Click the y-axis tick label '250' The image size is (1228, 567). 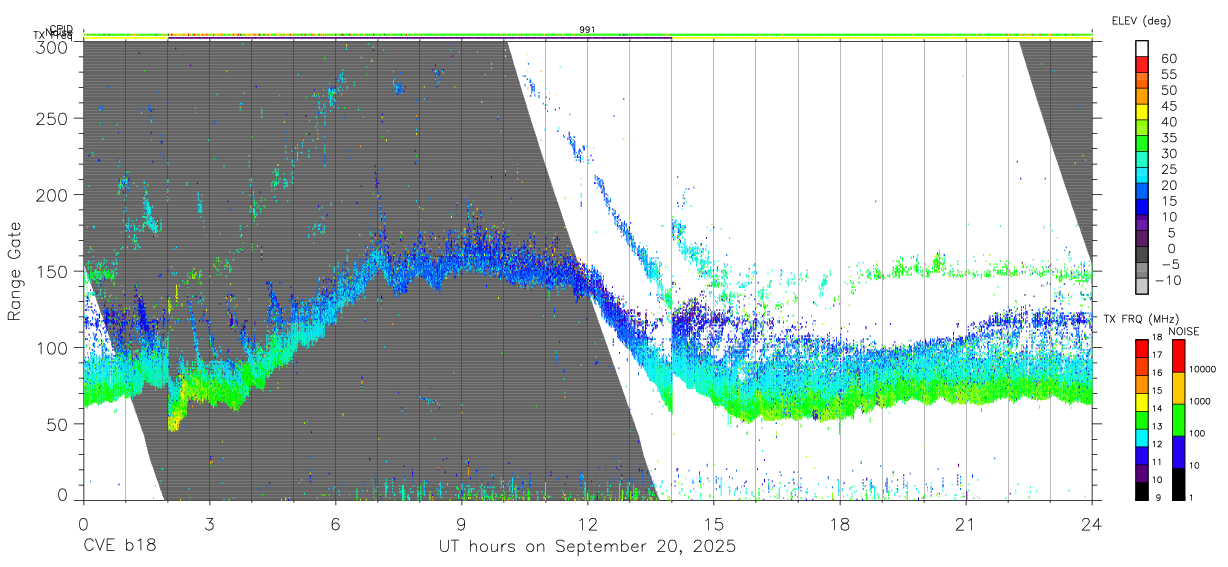tap(51, 118)
